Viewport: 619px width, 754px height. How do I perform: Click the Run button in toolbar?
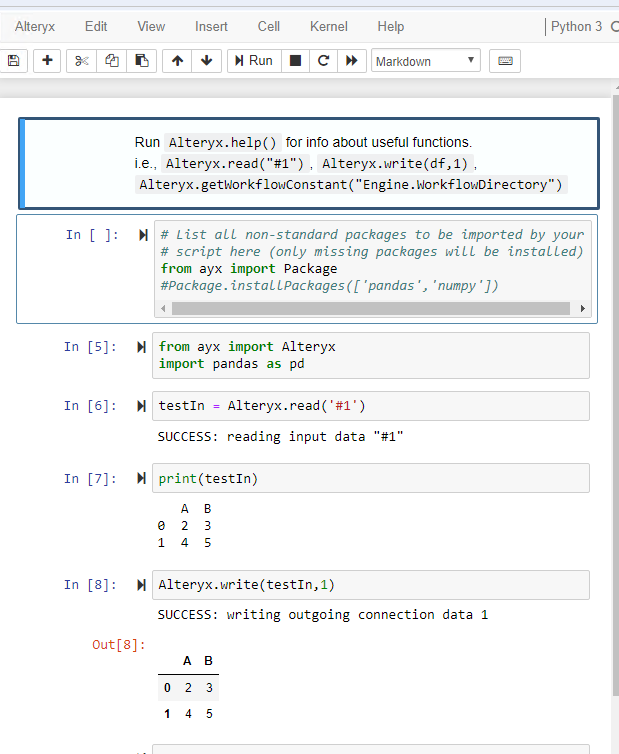coord(254,61)
